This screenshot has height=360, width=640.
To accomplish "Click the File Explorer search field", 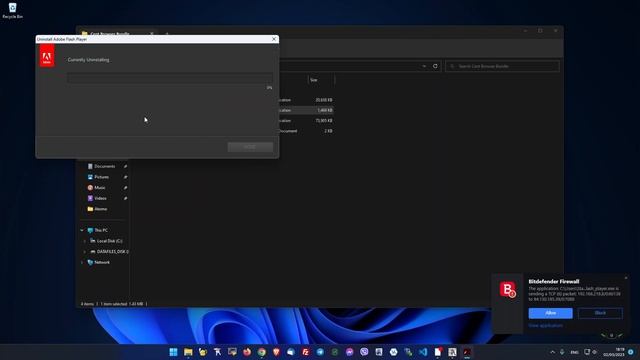I will [502, 66].
